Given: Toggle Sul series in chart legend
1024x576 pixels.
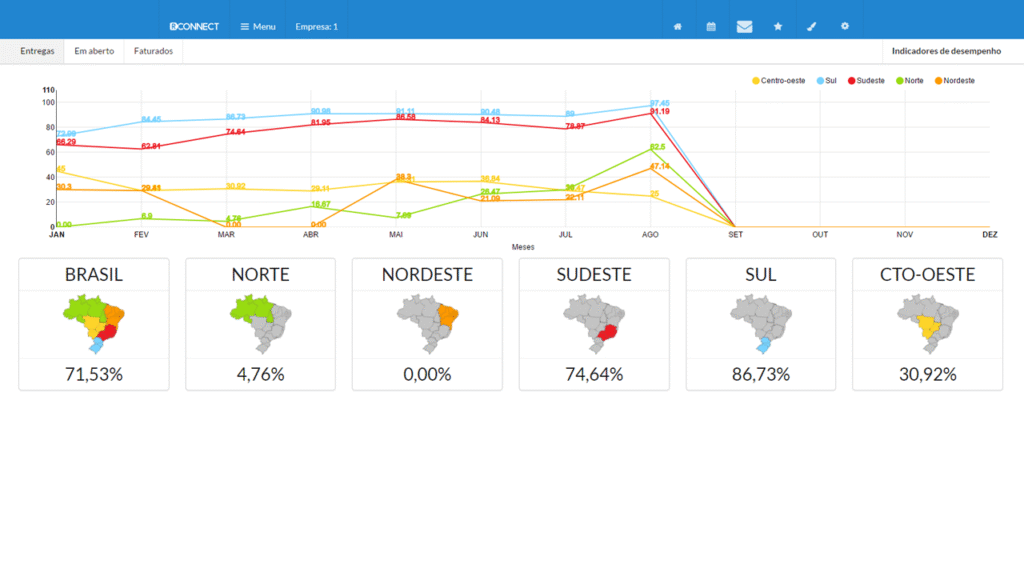Looking at the screenshot, I should [826, 80].
